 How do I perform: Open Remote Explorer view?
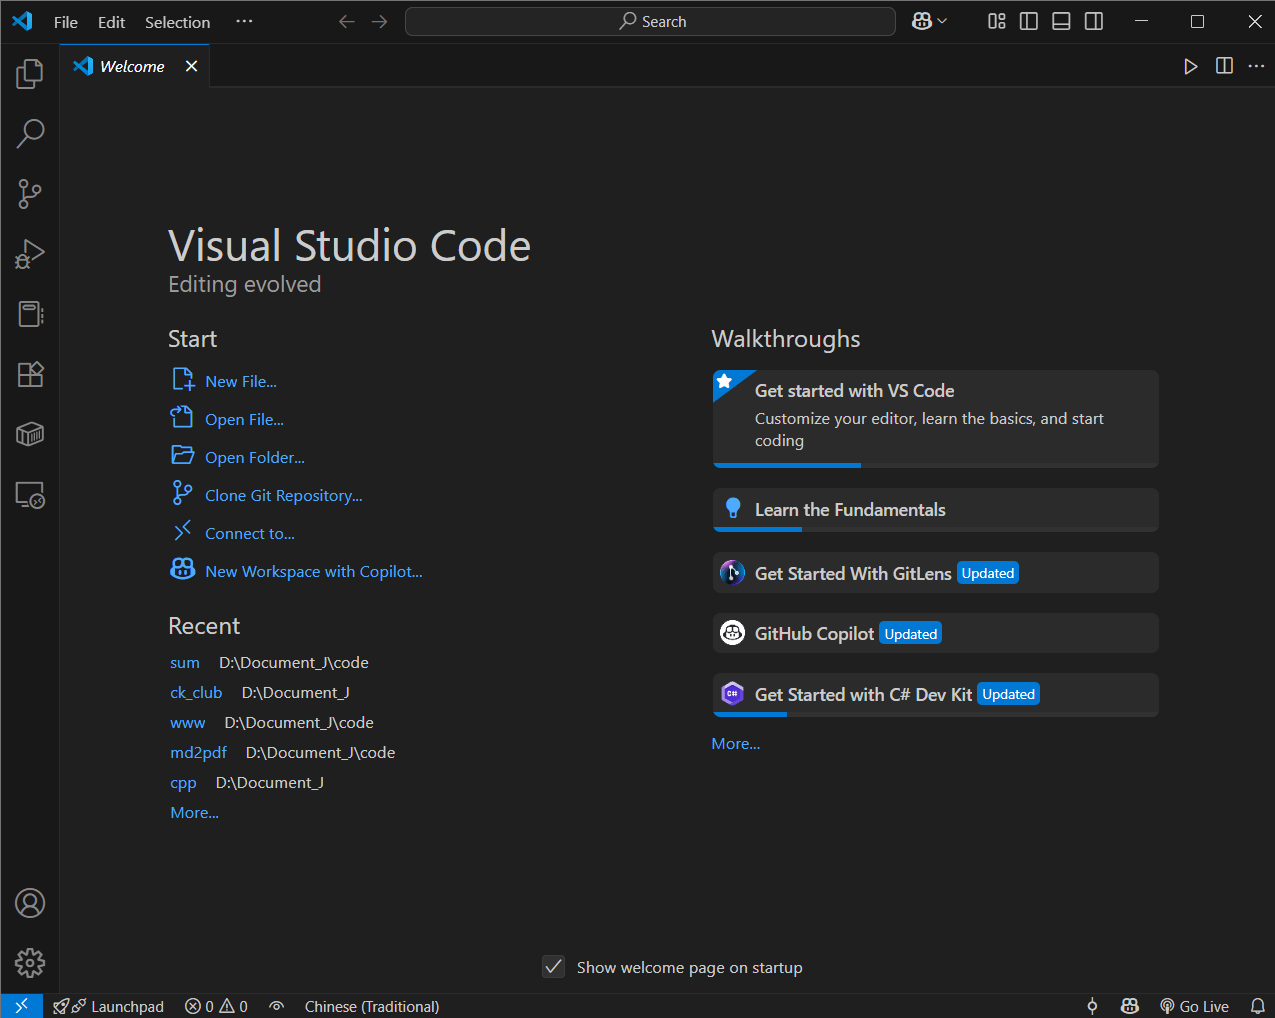click(x=30, y=495)
